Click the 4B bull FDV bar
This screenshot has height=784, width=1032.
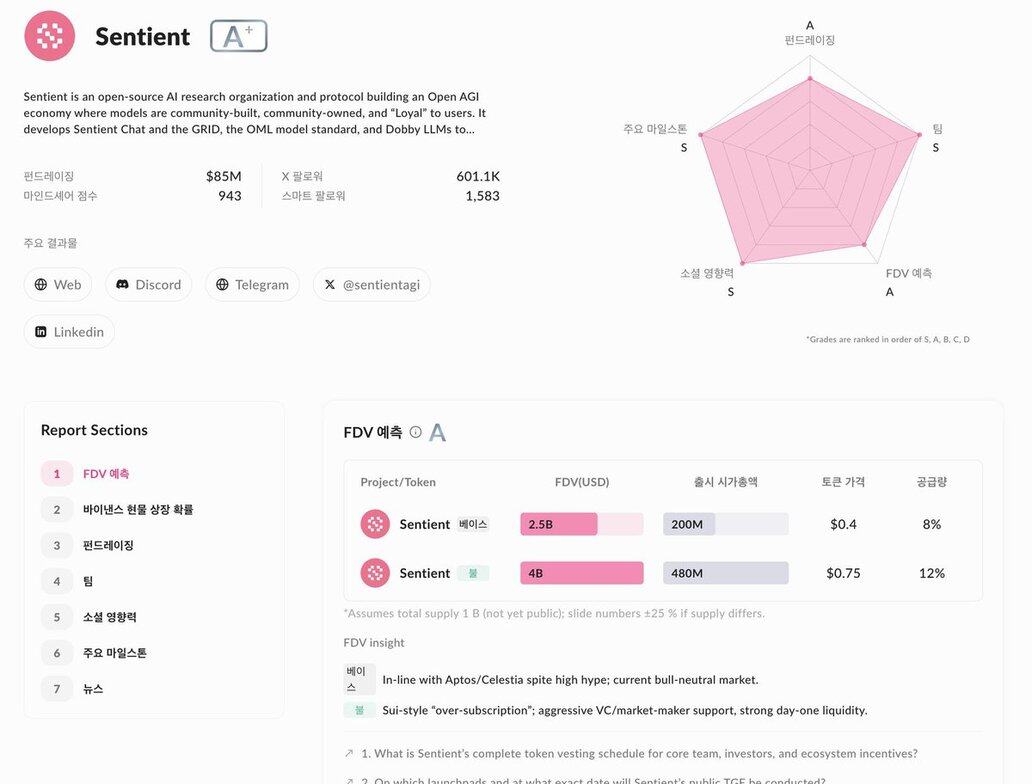[581, 573]
